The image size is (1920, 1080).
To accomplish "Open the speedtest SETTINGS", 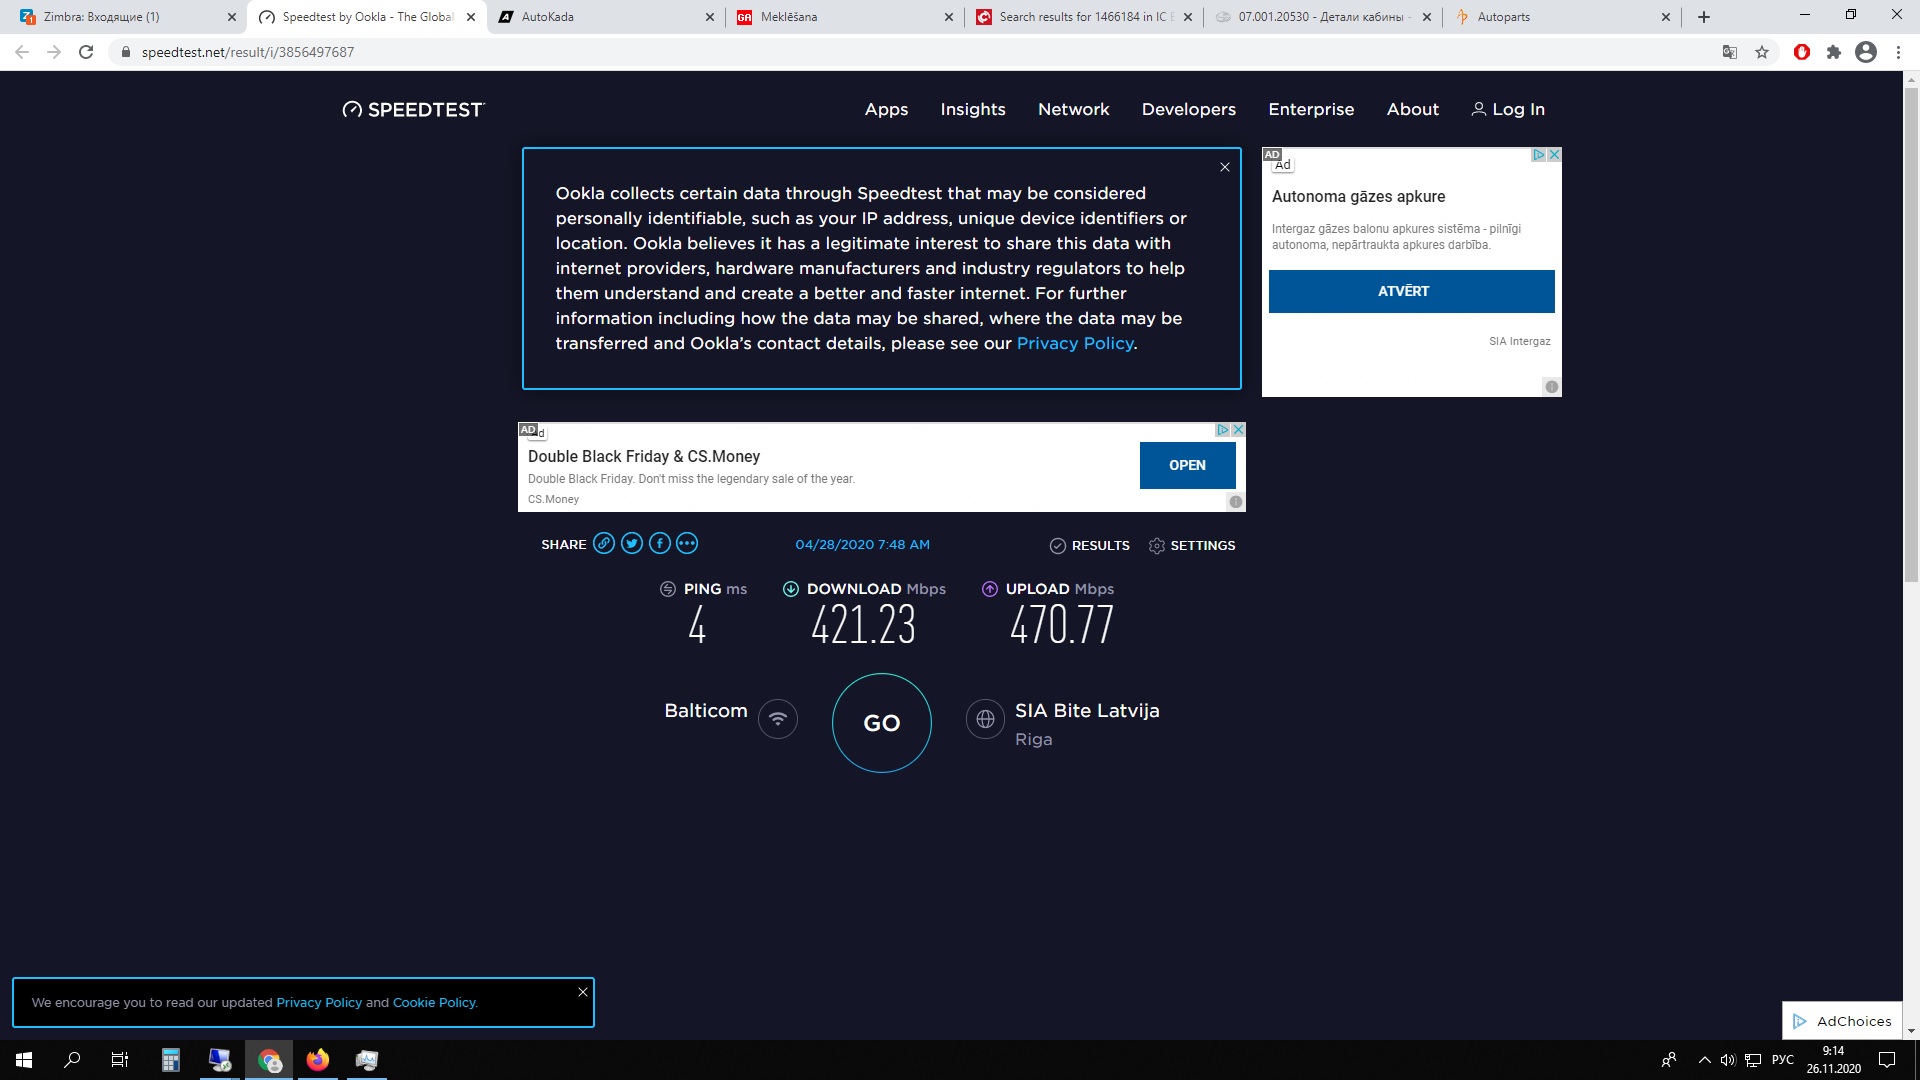I will (1192, 546).
